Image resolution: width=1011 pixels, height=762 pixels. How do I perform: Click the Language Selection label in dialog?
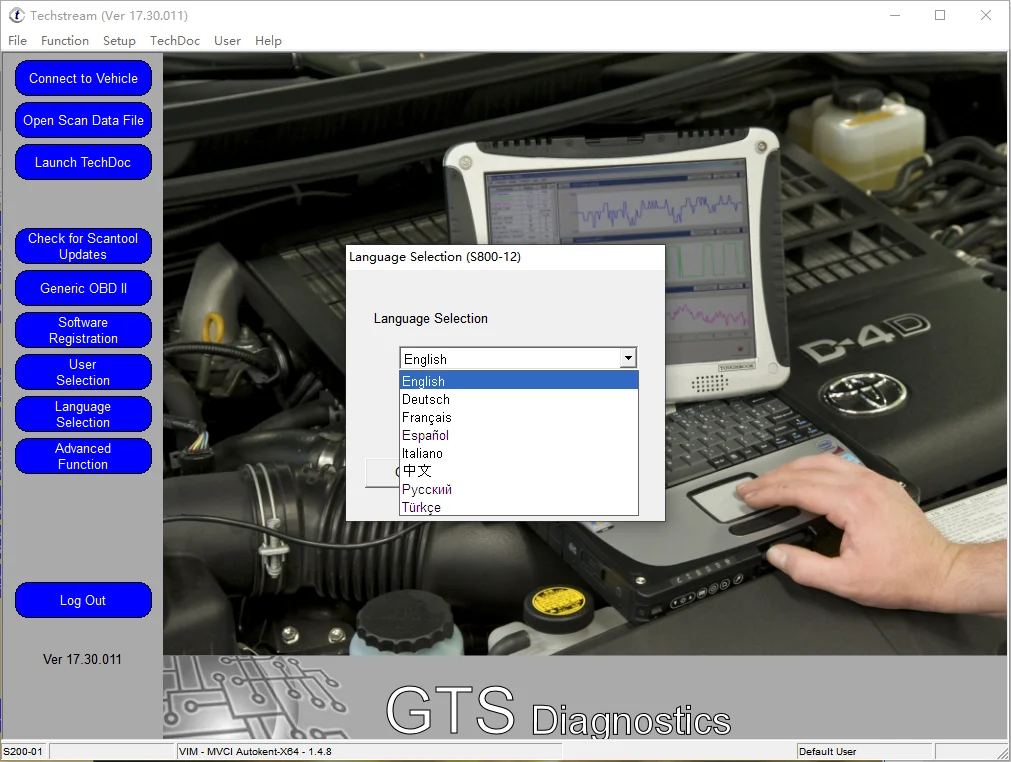[431, 318]
